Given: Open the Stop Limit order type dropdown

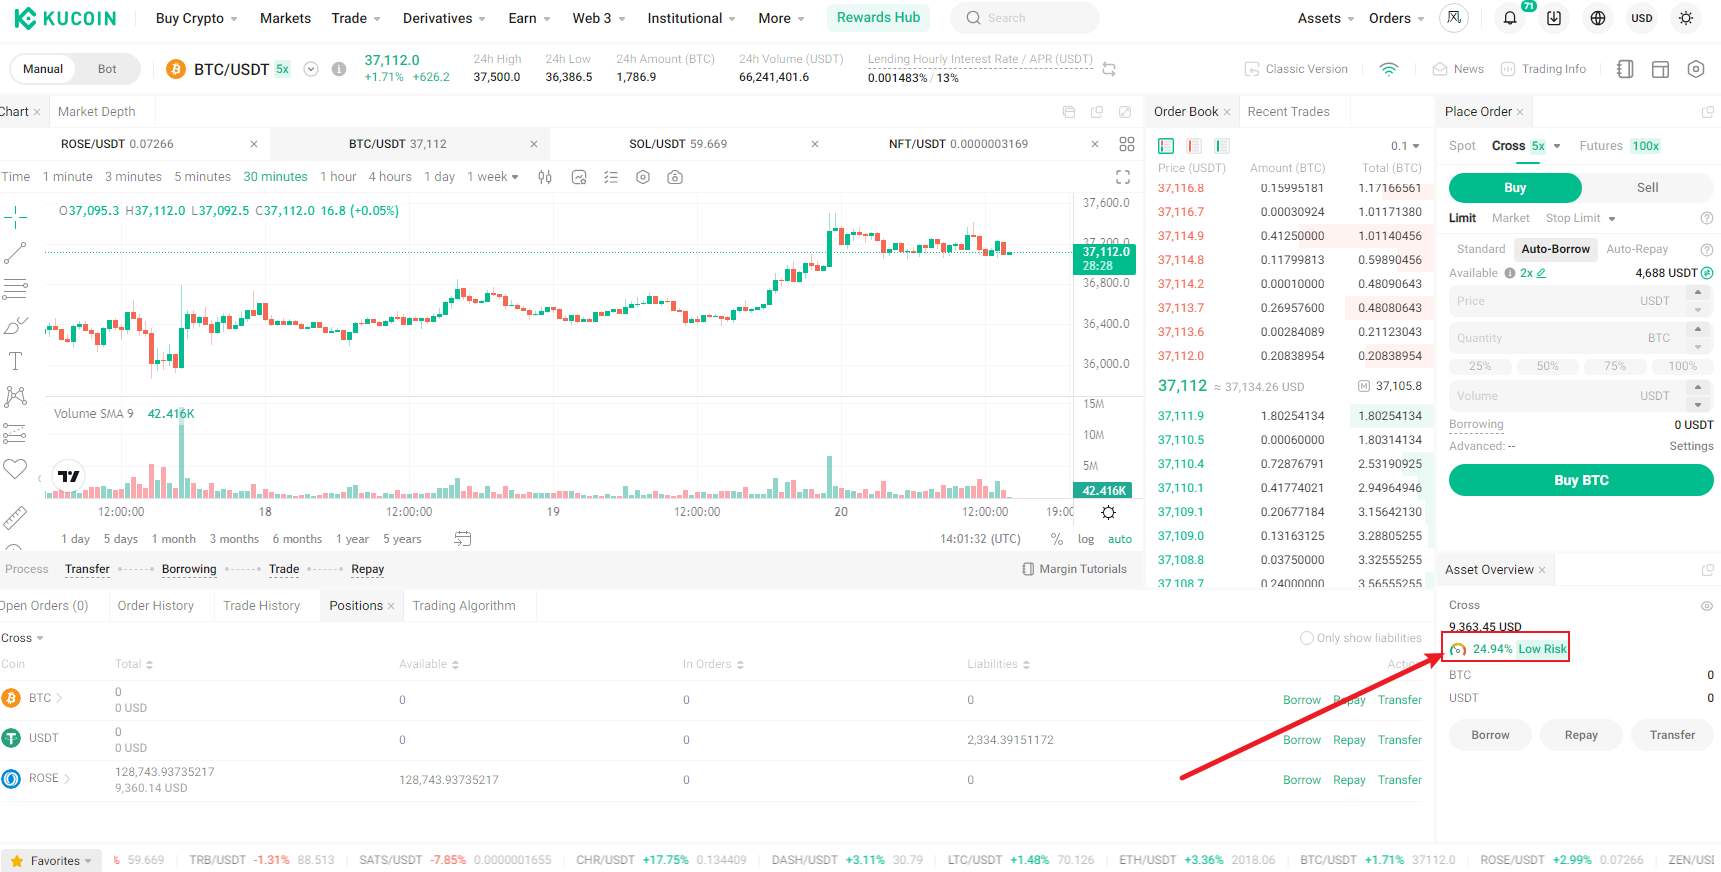Looking at the screenshot, I should [x=1581, y=218].
